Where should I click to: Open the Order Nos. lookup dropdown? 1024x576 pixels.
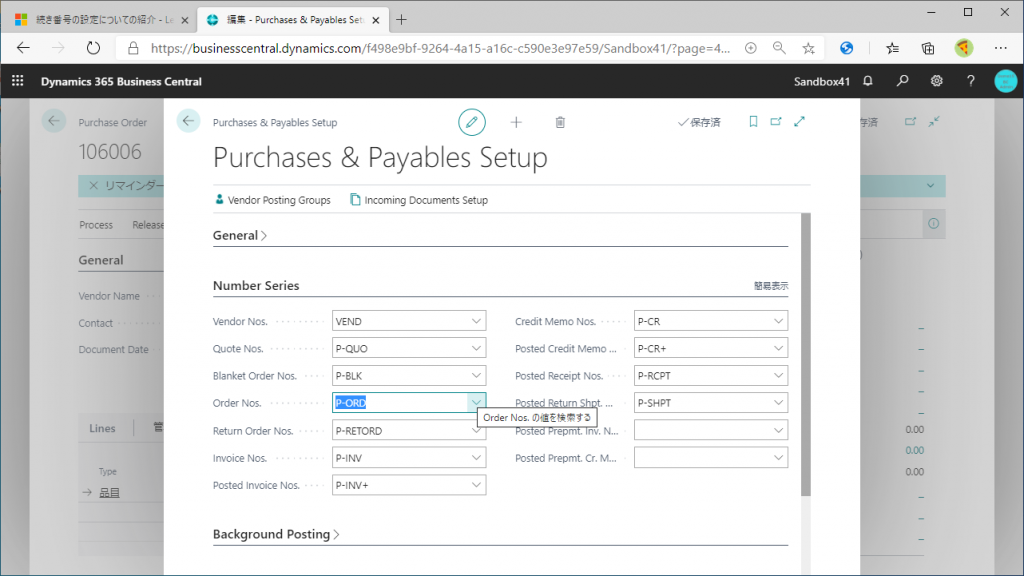point(476,402)
